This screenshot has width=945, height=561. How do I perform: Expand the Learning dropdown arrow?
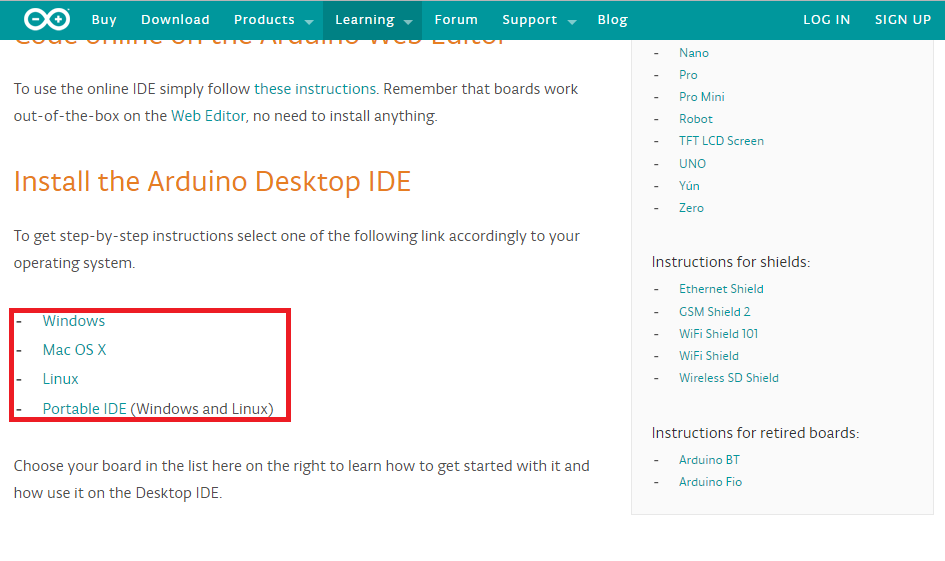[408, 22]
